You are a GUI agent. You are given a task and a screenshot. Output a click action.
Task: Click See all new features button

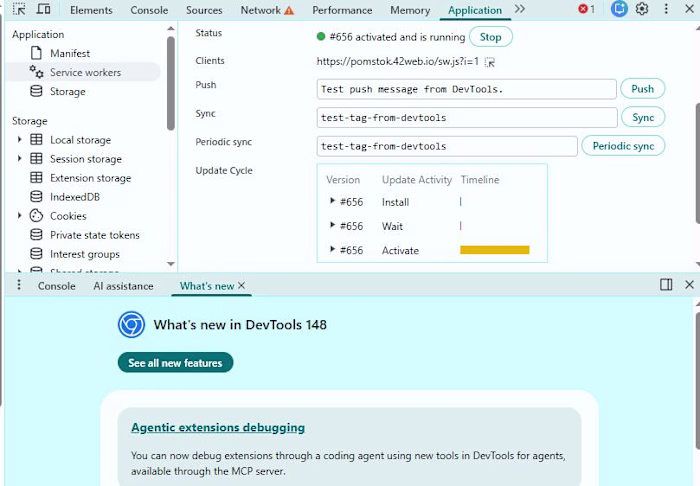click(x=175, y=362)
